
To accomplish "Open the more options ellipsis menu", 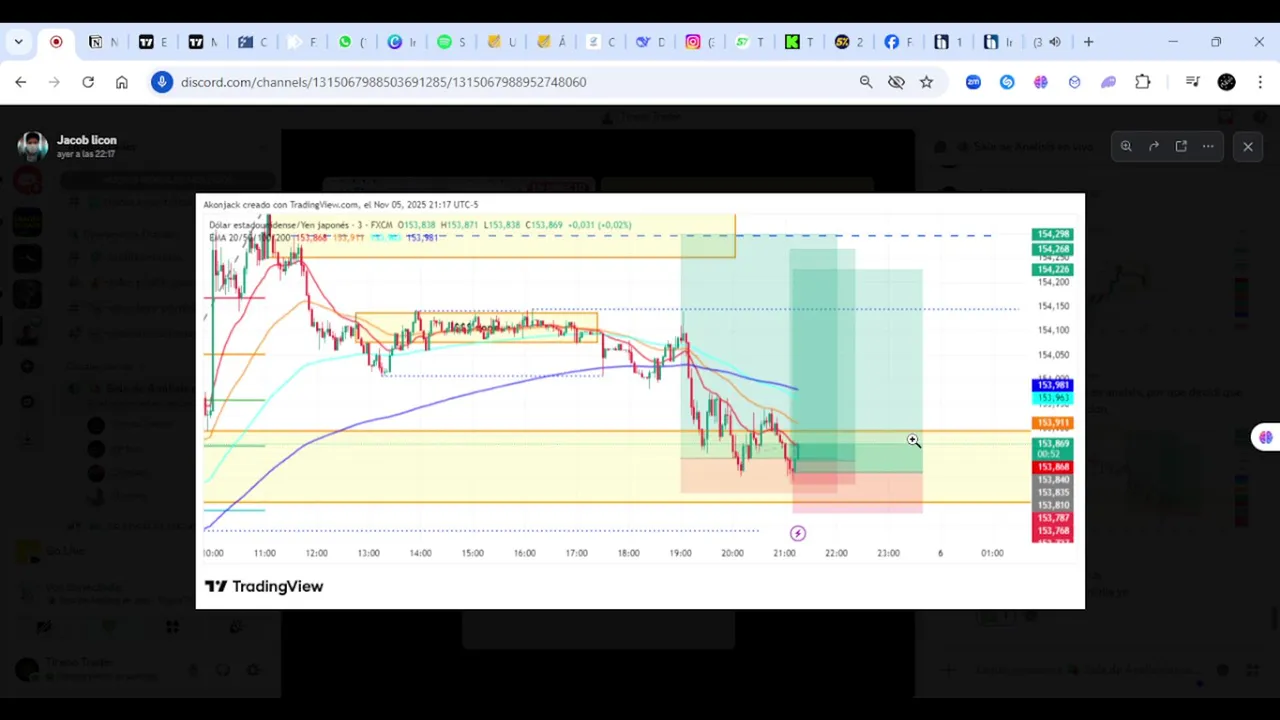I will tap(1208, 146).
